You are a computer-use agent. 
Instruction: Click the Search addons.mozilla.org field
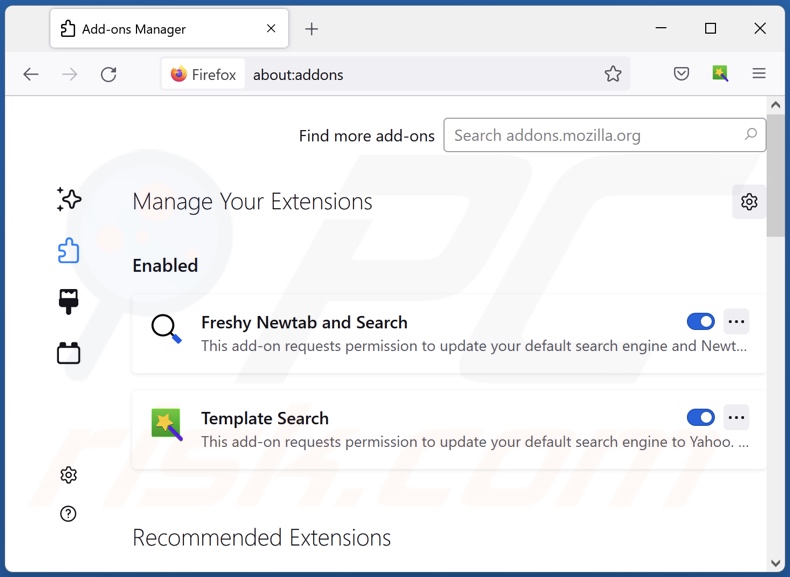click(596, 135)
